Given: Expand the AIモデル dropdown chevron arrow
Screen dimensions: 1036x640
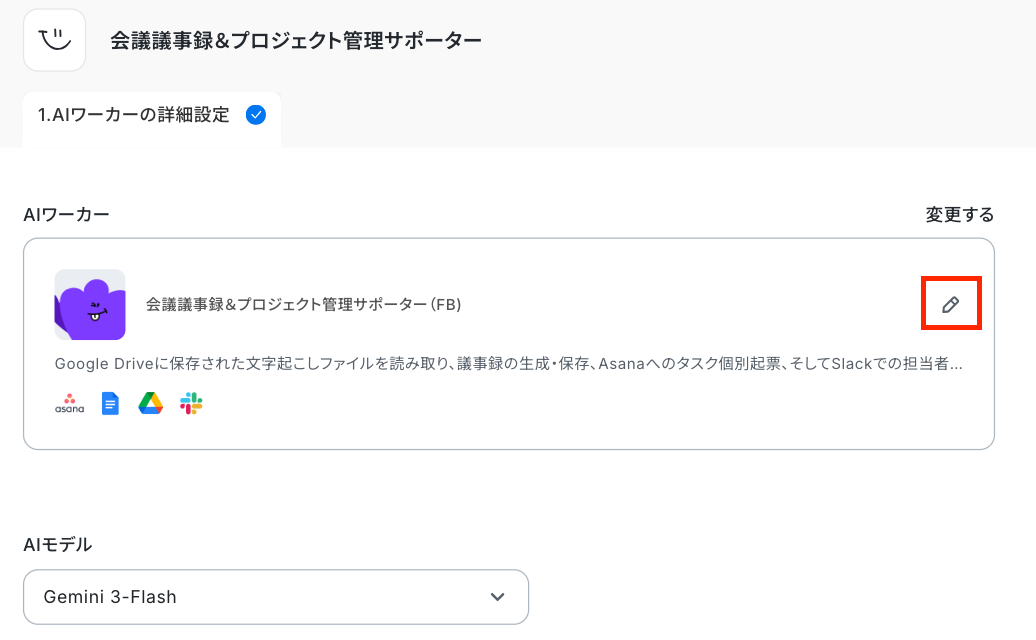Looking at the screenshot, I should 498,597.
